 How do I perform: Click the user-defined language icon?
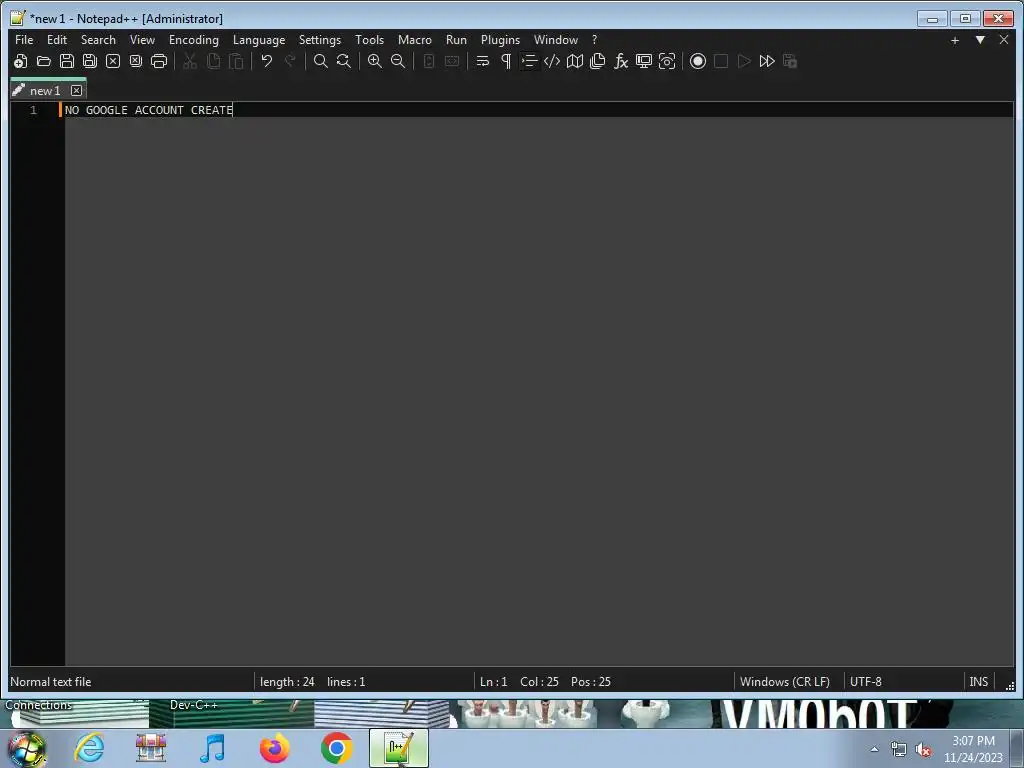click(x=552, y=61)
